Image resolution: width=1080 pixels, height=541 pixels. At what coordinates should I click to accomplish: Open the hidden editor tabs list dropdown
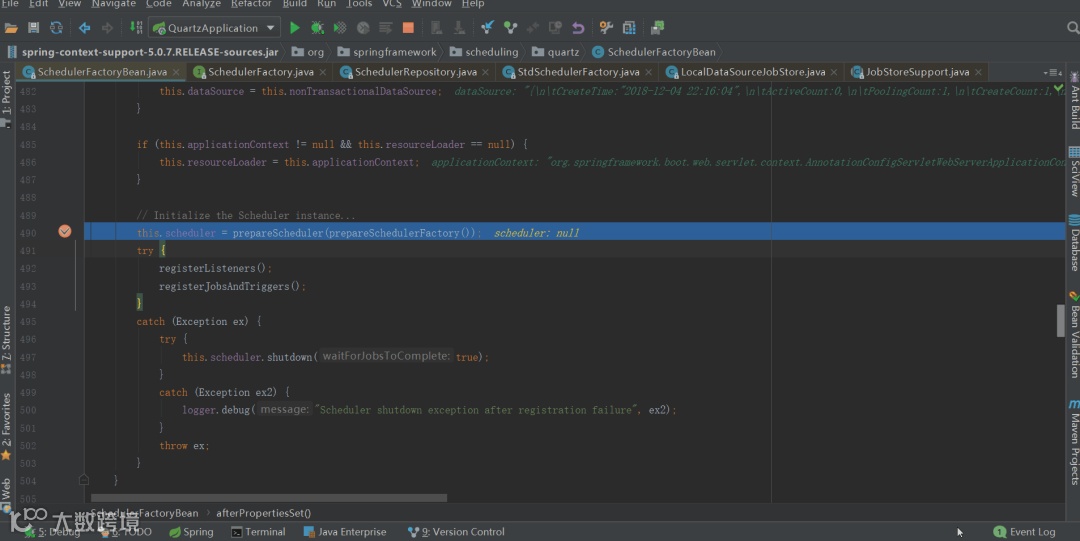(1052, 72)
